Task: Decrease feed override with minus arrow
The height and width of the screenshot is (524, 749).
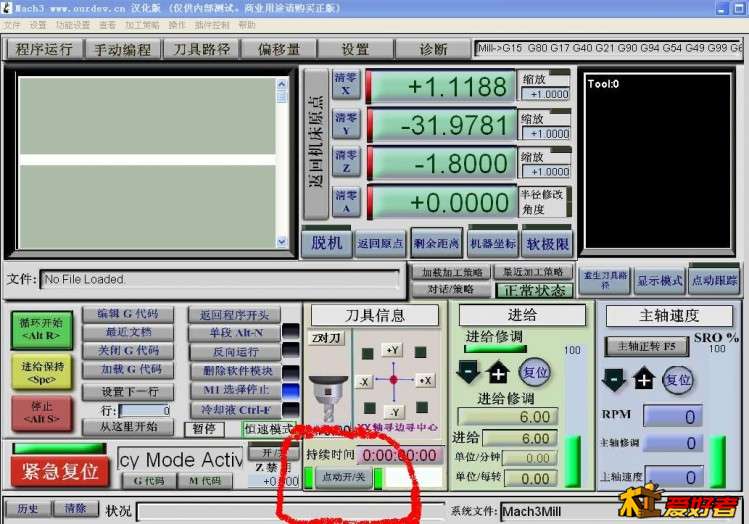Action: [x=468, y=373]
